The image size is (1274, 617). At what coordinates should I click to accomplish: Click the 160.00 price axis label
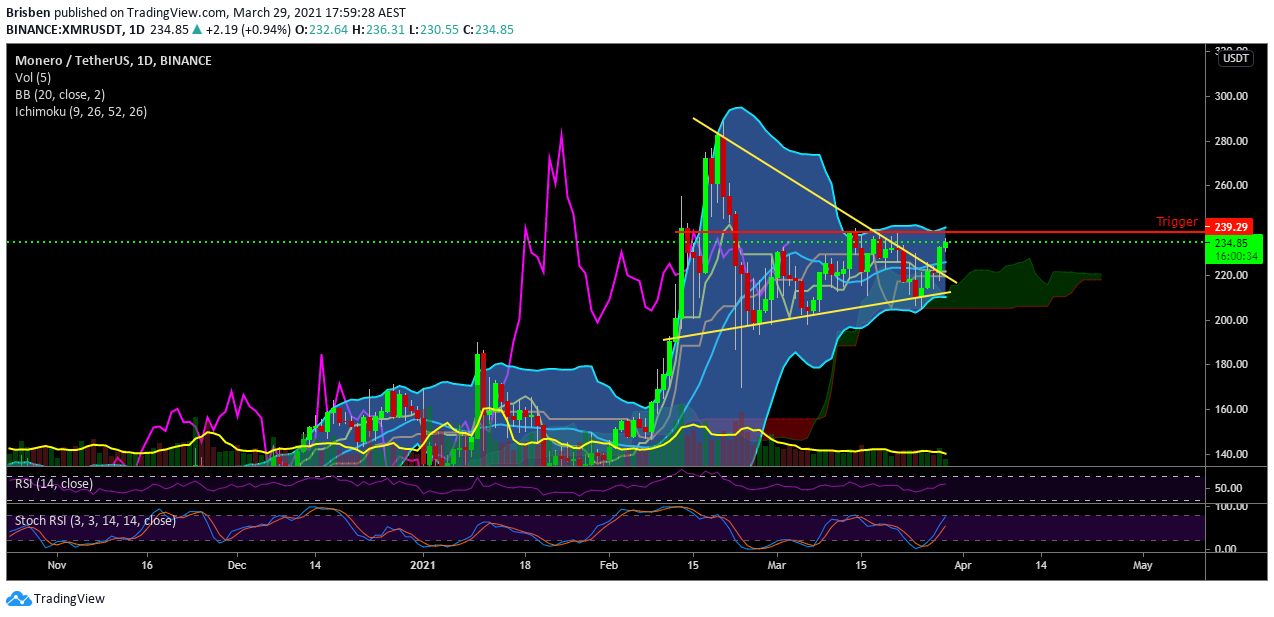1230,409
